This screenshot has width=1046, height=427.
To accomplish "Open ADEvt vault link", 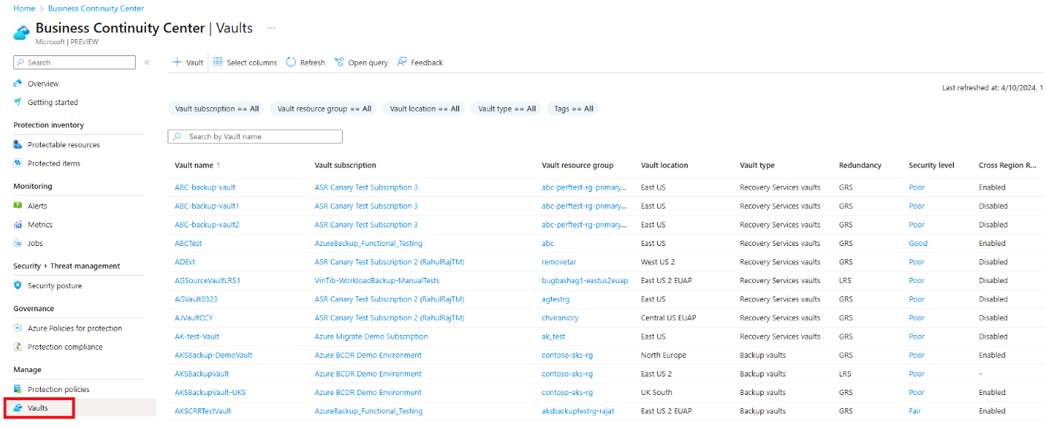I will (184, 262).
